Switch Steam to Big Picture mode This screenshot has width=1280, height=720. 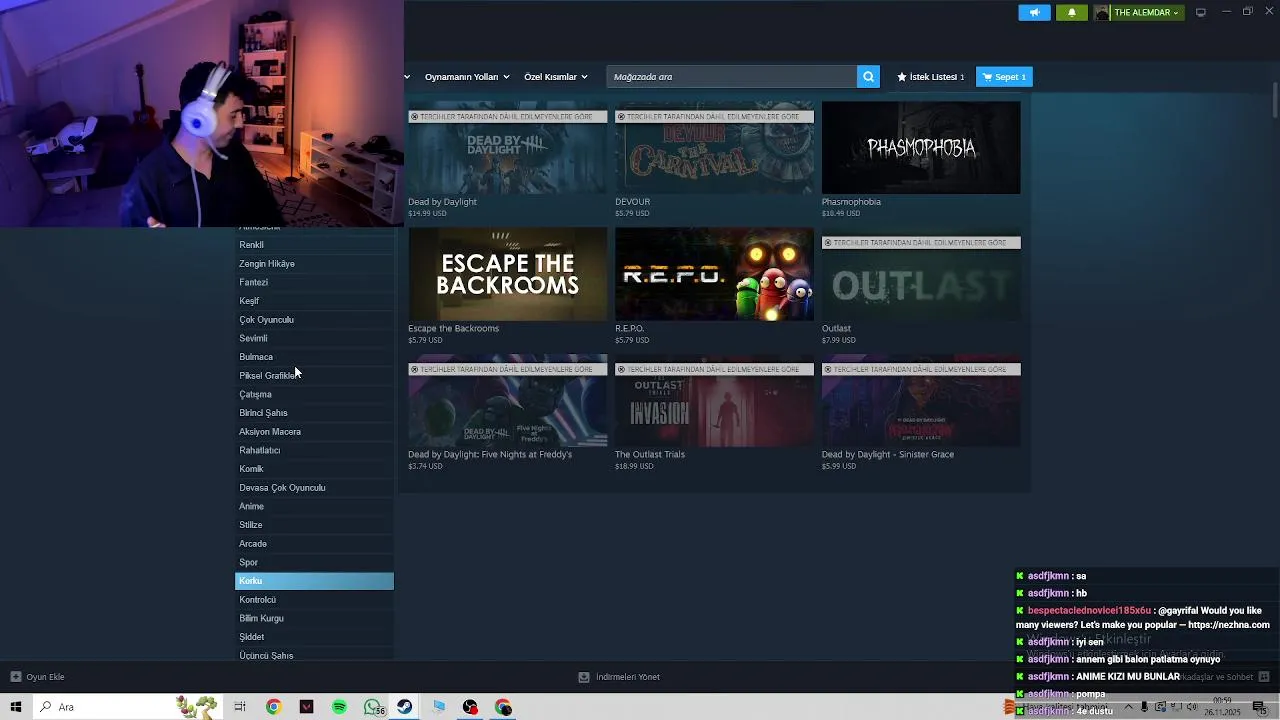click(x=1201, y=12)
